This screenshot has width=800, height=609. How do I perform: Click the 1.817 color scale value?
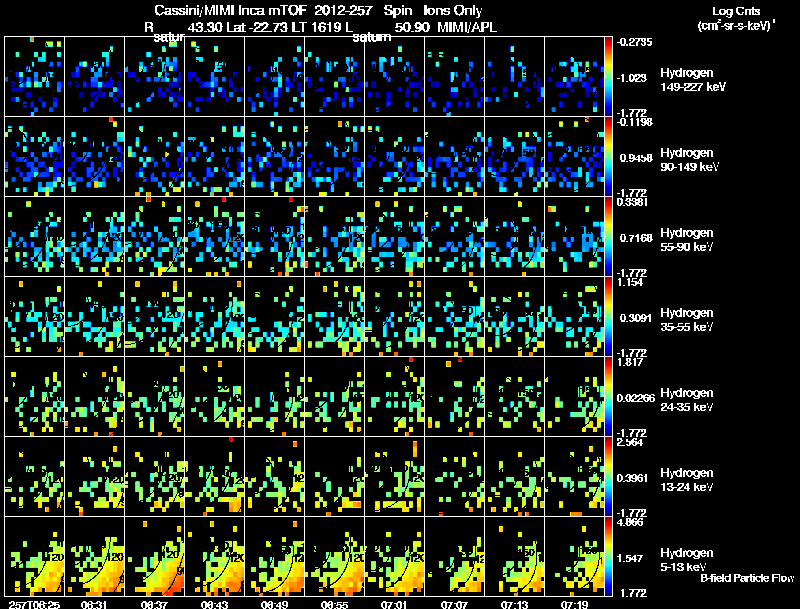(630, 362)
